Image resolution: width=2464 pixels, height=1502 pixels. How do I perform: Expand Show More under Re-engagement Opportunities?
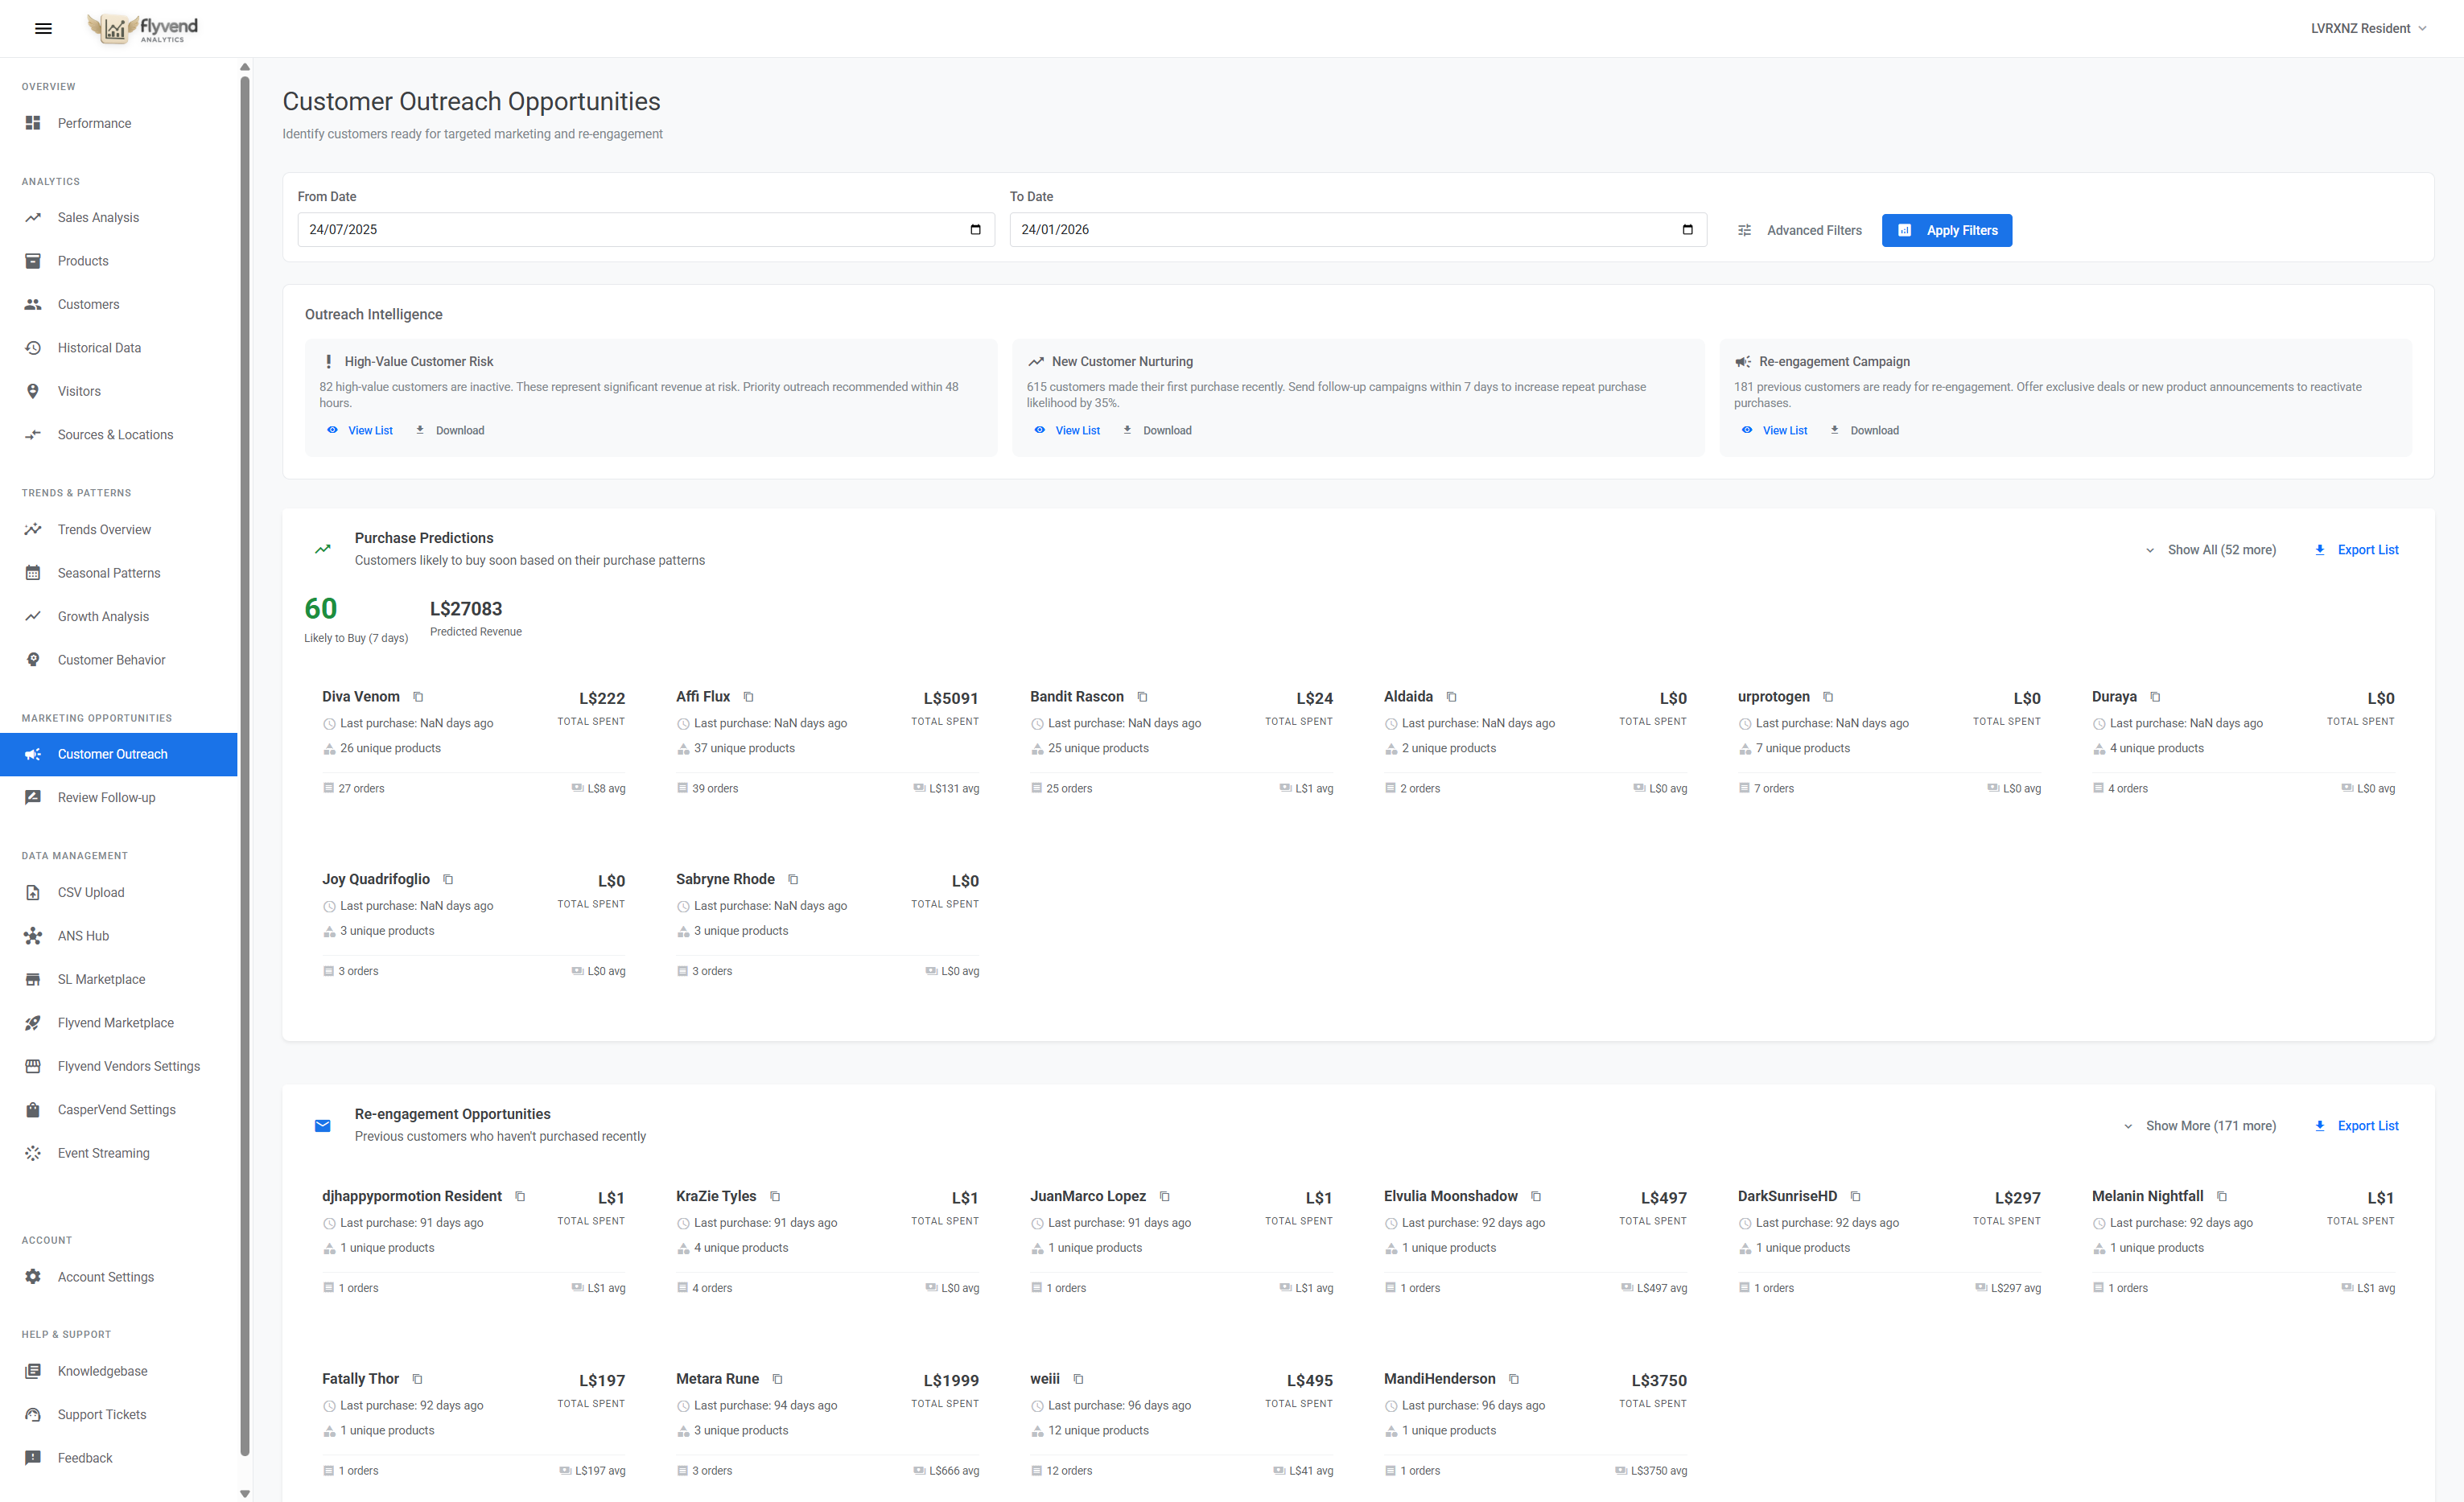tap(2210, 1125)
